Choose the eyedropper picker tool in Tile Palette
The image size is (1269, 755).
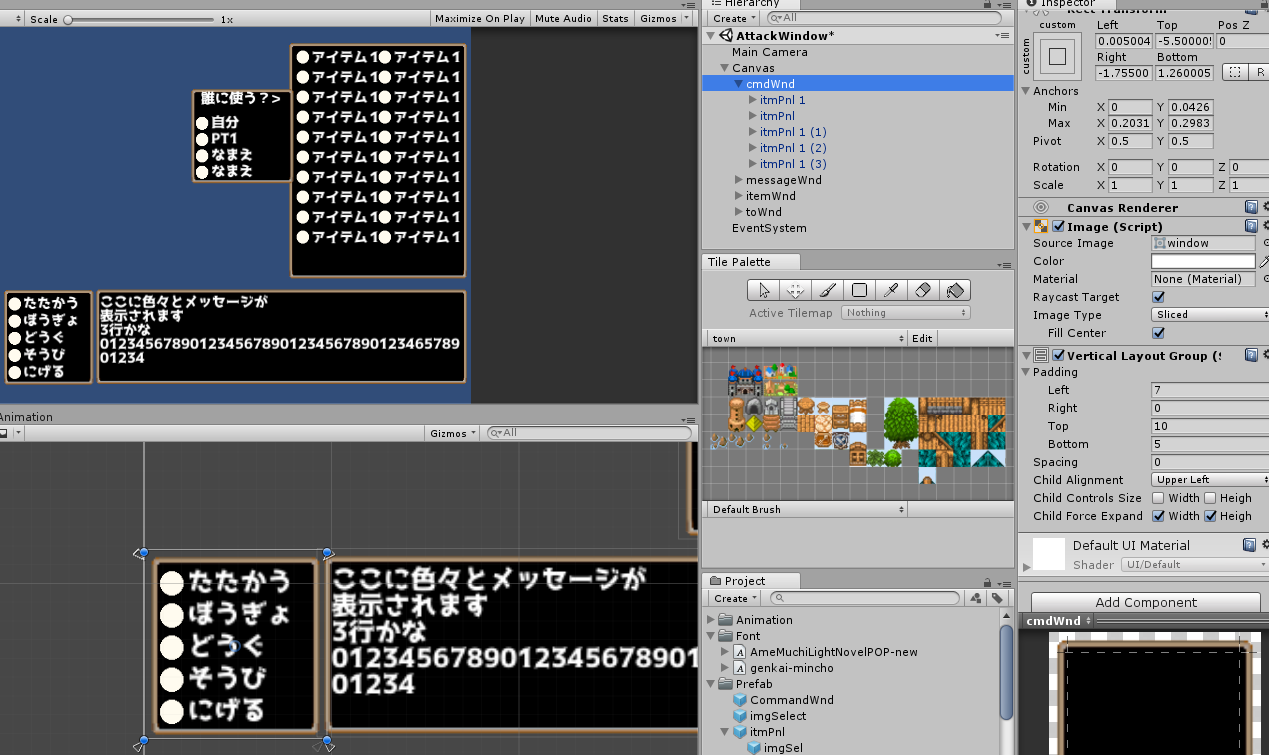pyautogui.click(x=890, y=290)
